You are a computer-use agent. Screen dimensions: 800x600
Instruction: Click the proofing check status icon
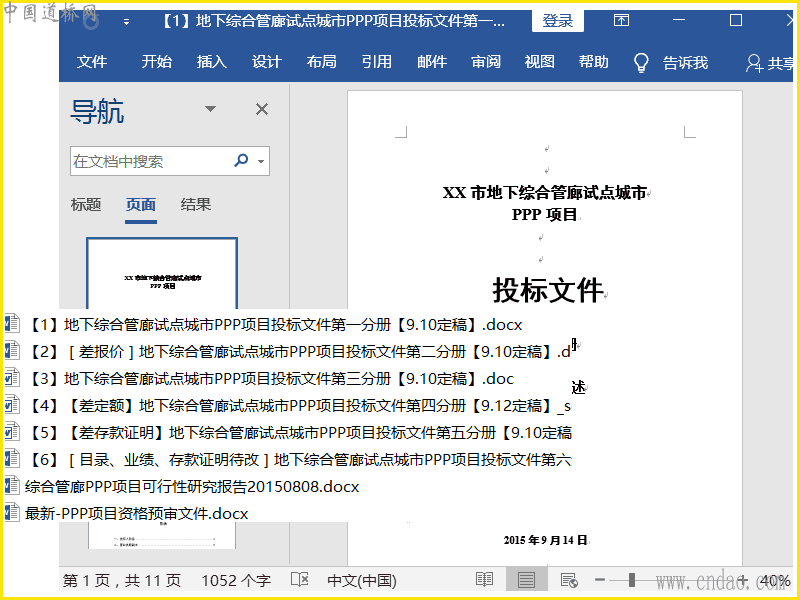[x=299, y=580]
